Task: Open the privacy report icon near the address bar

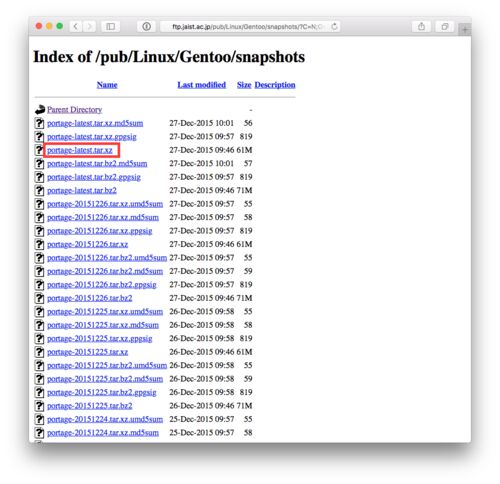Action: 146,26
